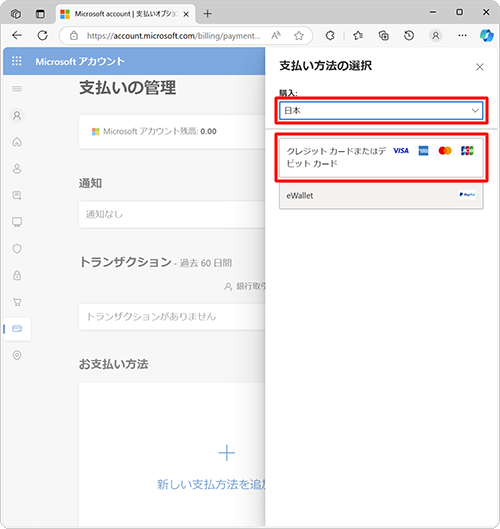Open the privacy lock icon in the sidebar
This screenshot has height=529, width=500.
click(17, 275)
